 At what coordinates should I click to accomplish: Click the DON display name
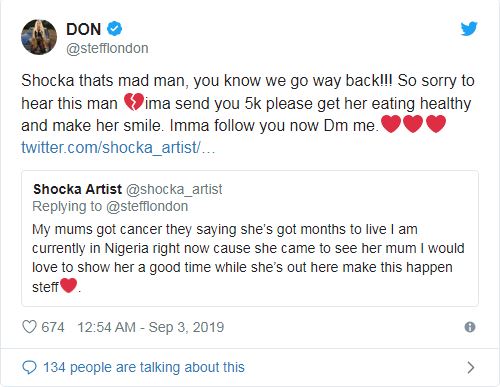(x=83, y=29)
